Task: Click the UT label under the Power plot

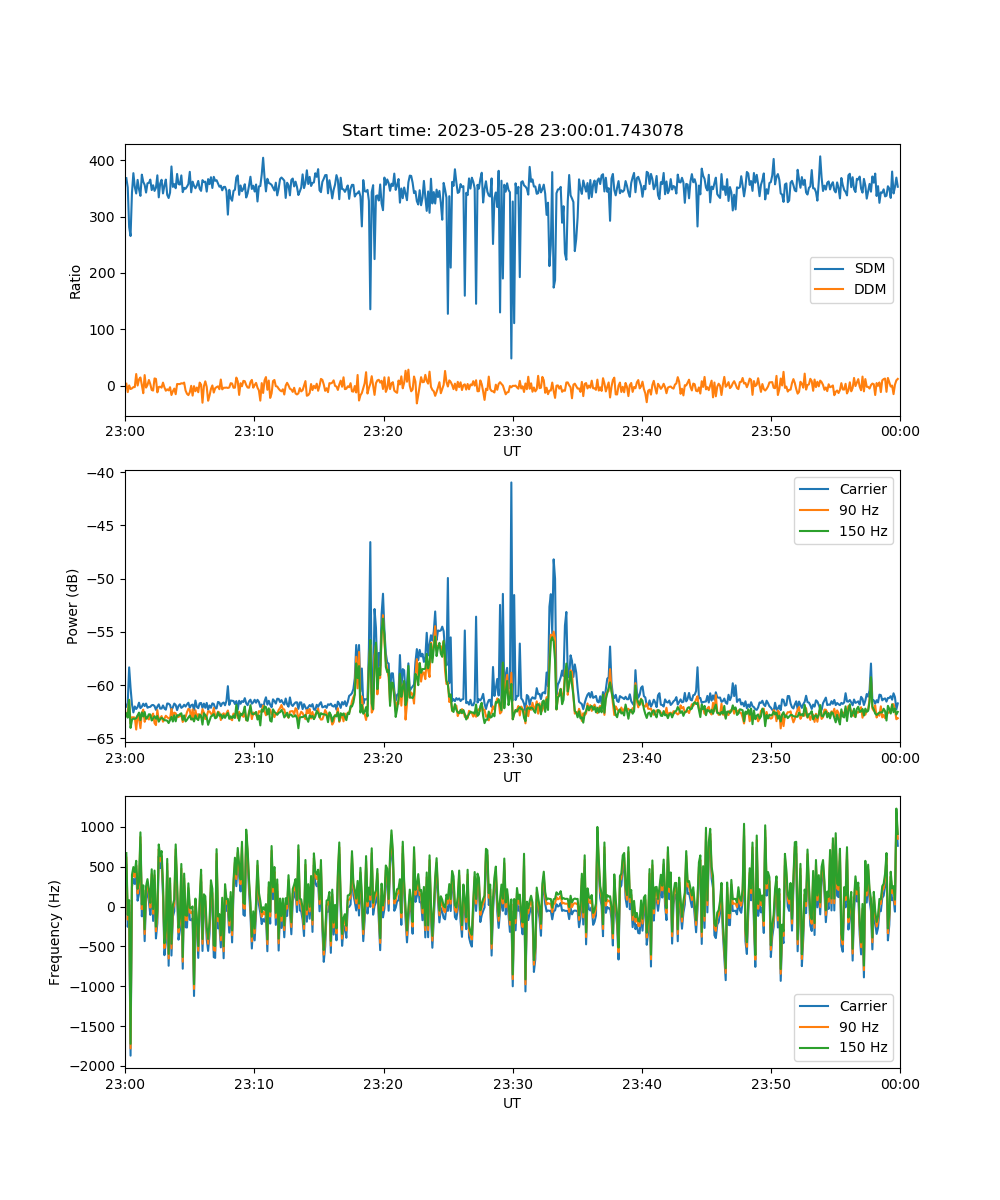Action: (512, 777)
